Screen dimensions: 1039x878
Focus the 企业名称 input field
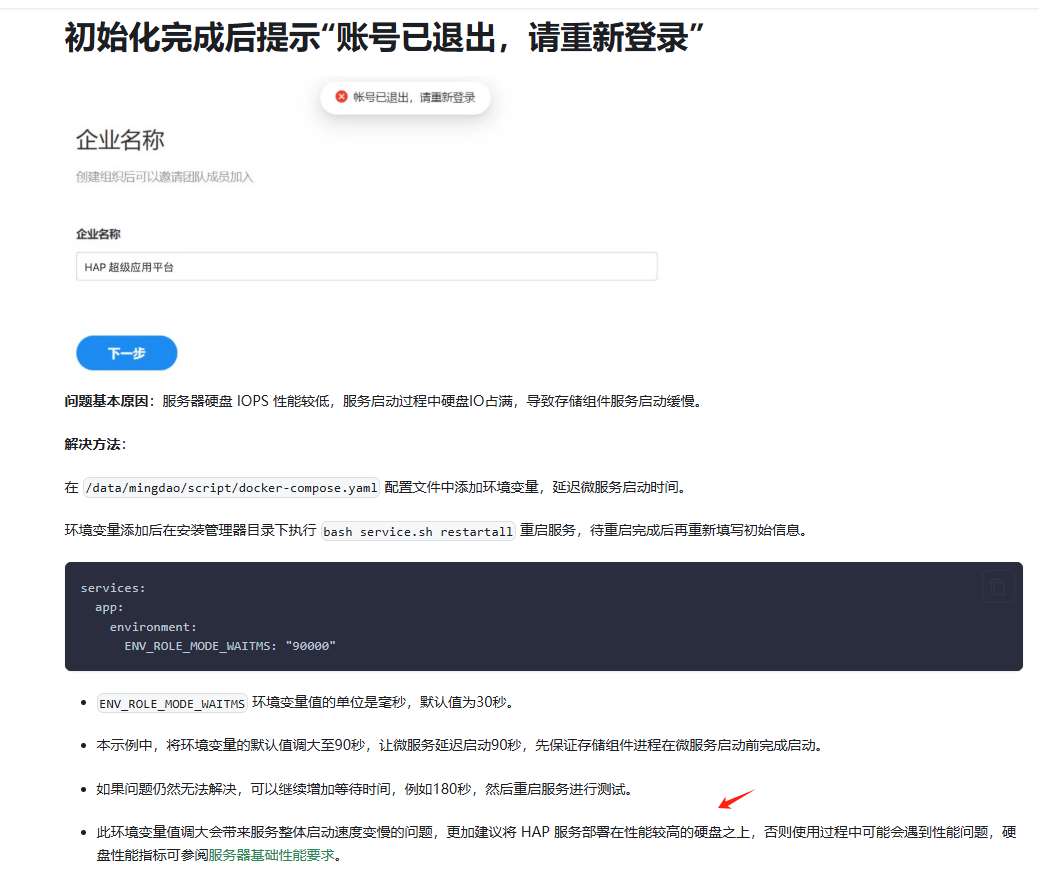click(x=366, y=266)
